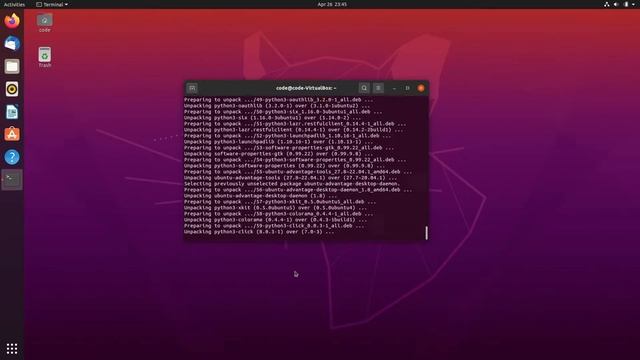Select the Terminal icon in the dock

[x=12, y=180]
